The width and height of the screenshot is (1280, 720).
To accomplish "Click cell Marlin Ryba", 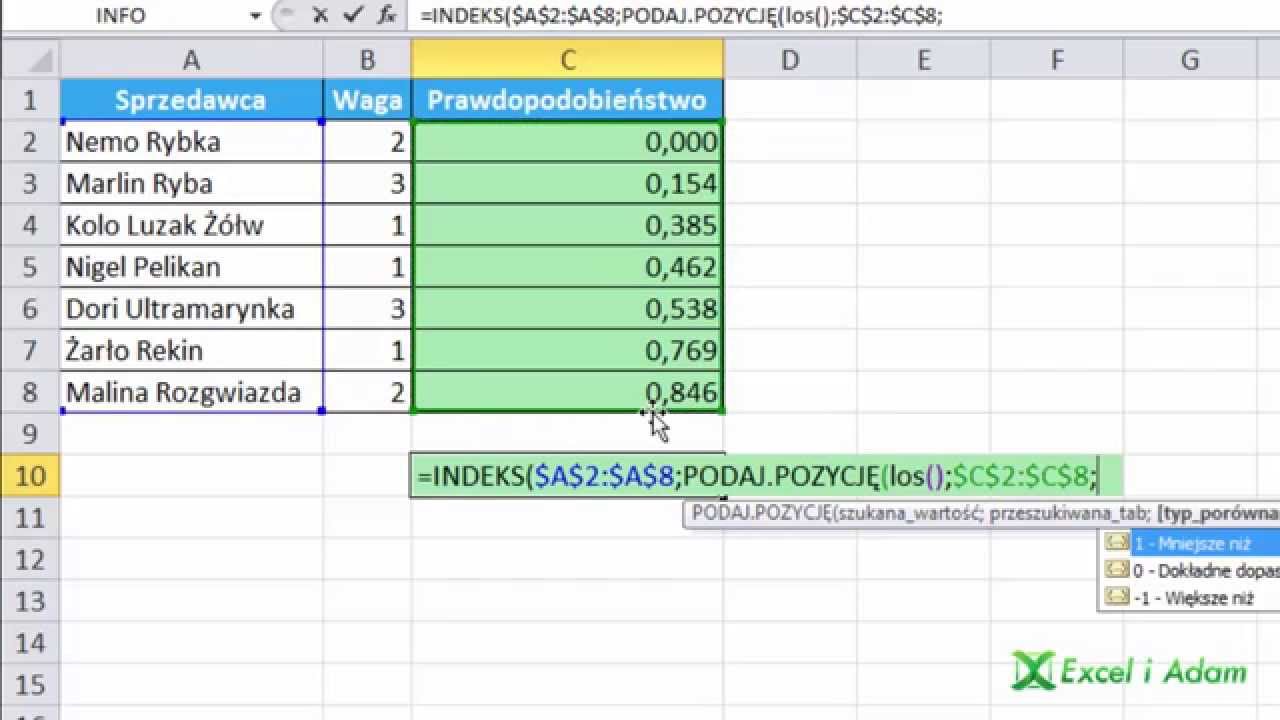I will click(191, 184).
